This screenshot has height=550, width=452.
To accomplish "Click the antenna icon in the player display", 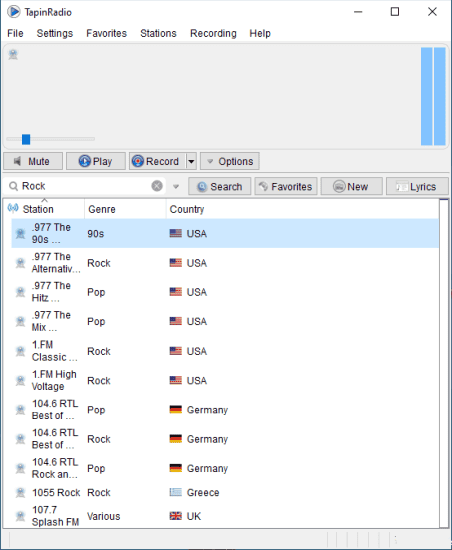I will [x=13, y=54].
